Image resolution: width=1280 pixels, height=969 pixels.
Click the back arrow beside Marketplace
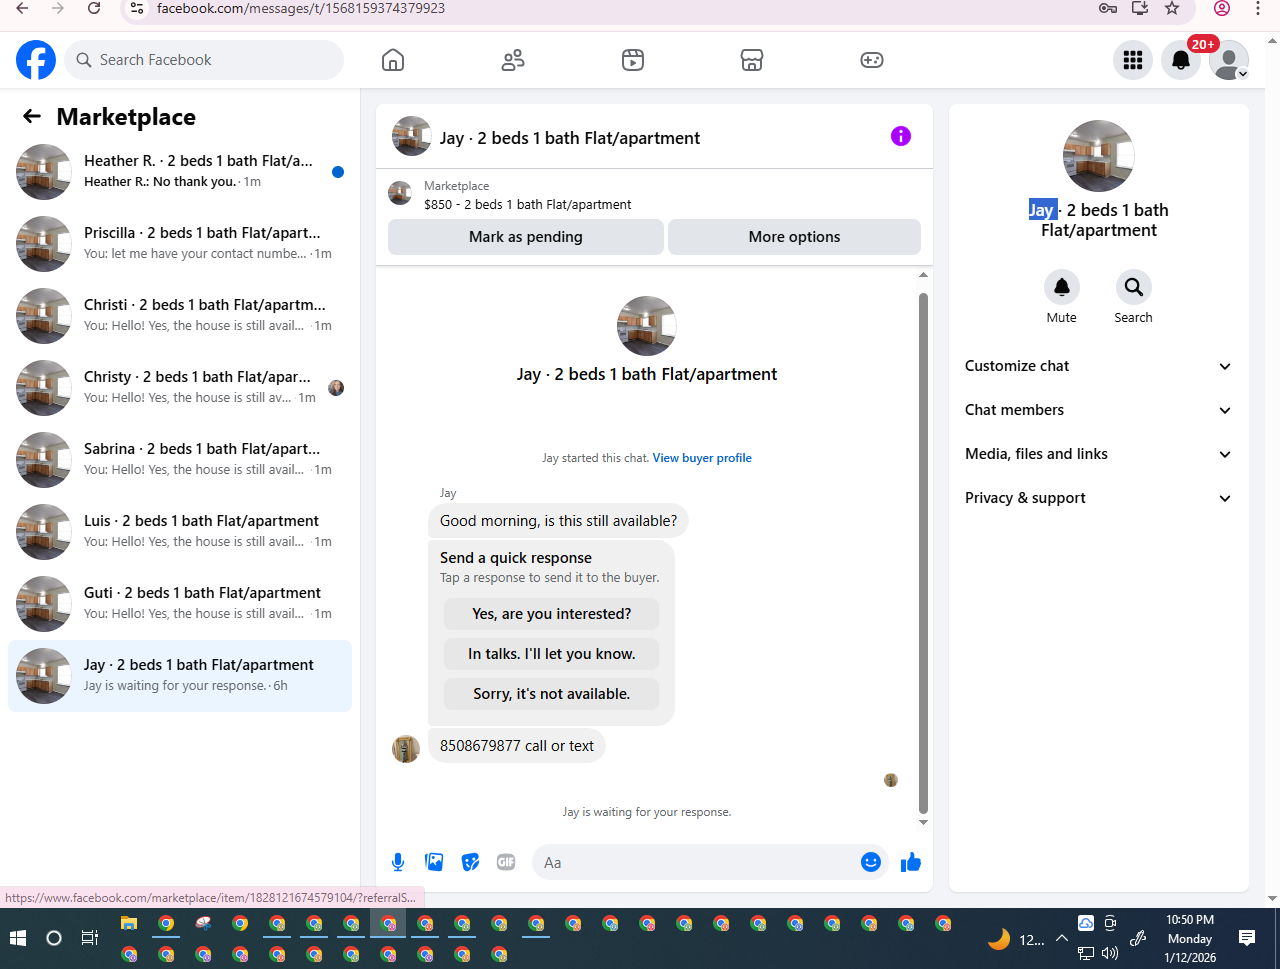click(x=32, y=117)
